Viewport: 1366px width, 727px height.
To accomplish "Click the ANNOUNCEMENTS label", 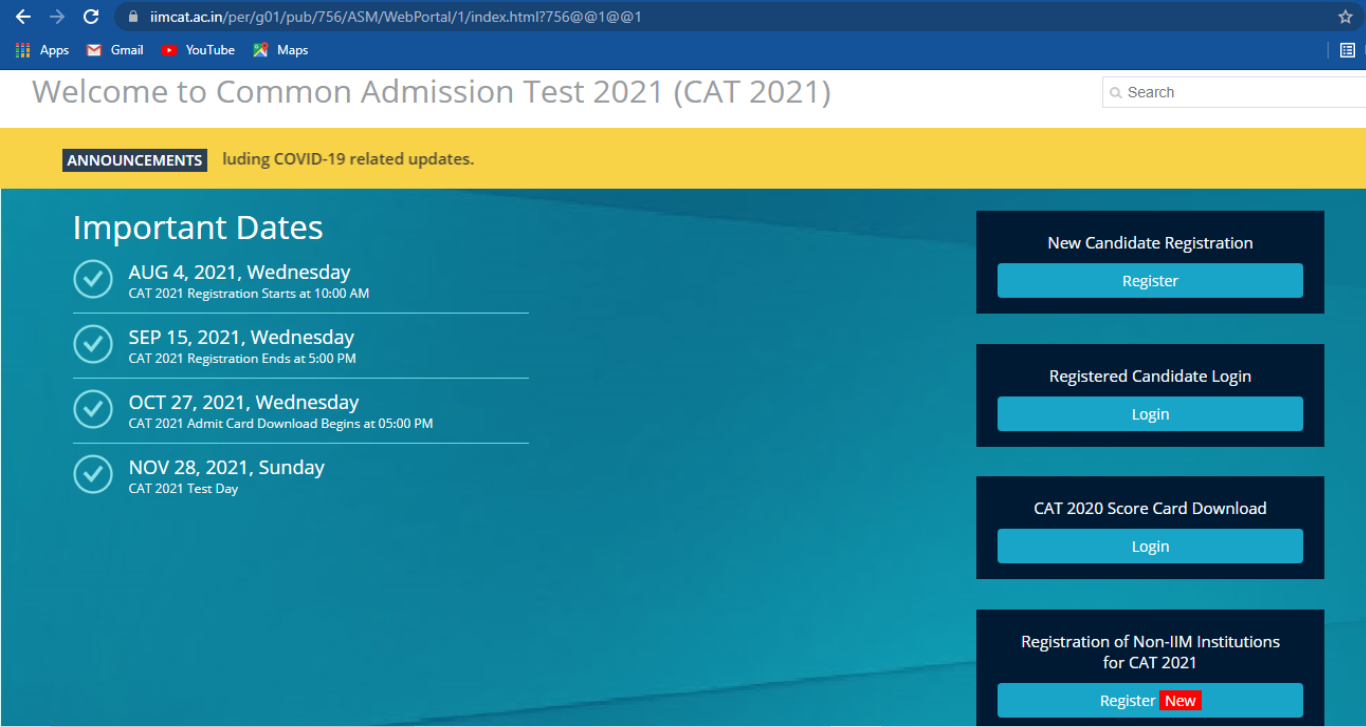I will [x=135, y=160].
